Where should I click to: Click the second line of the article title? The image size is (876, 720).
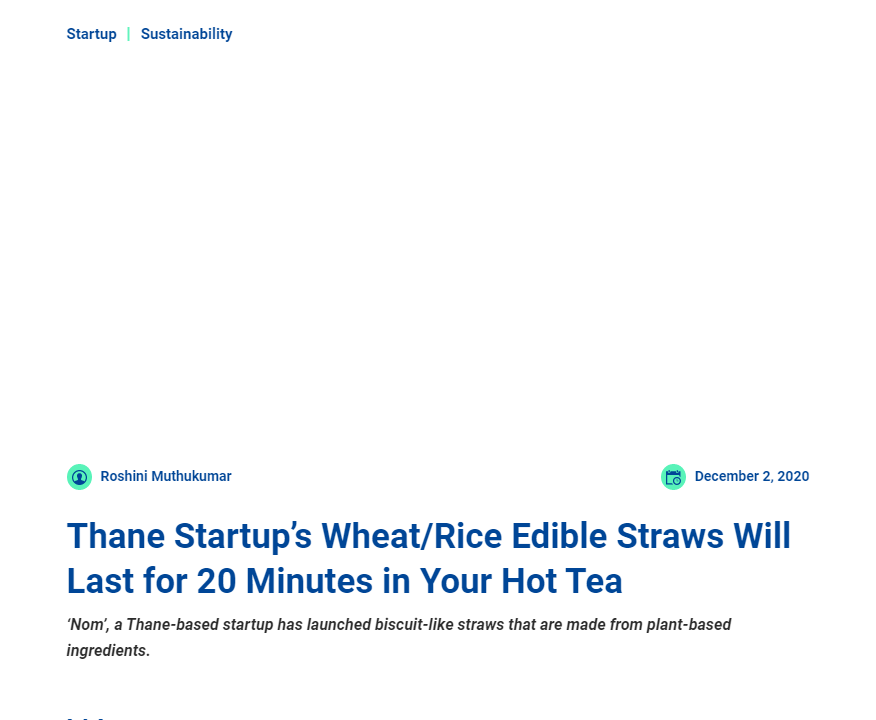[344, 581]
